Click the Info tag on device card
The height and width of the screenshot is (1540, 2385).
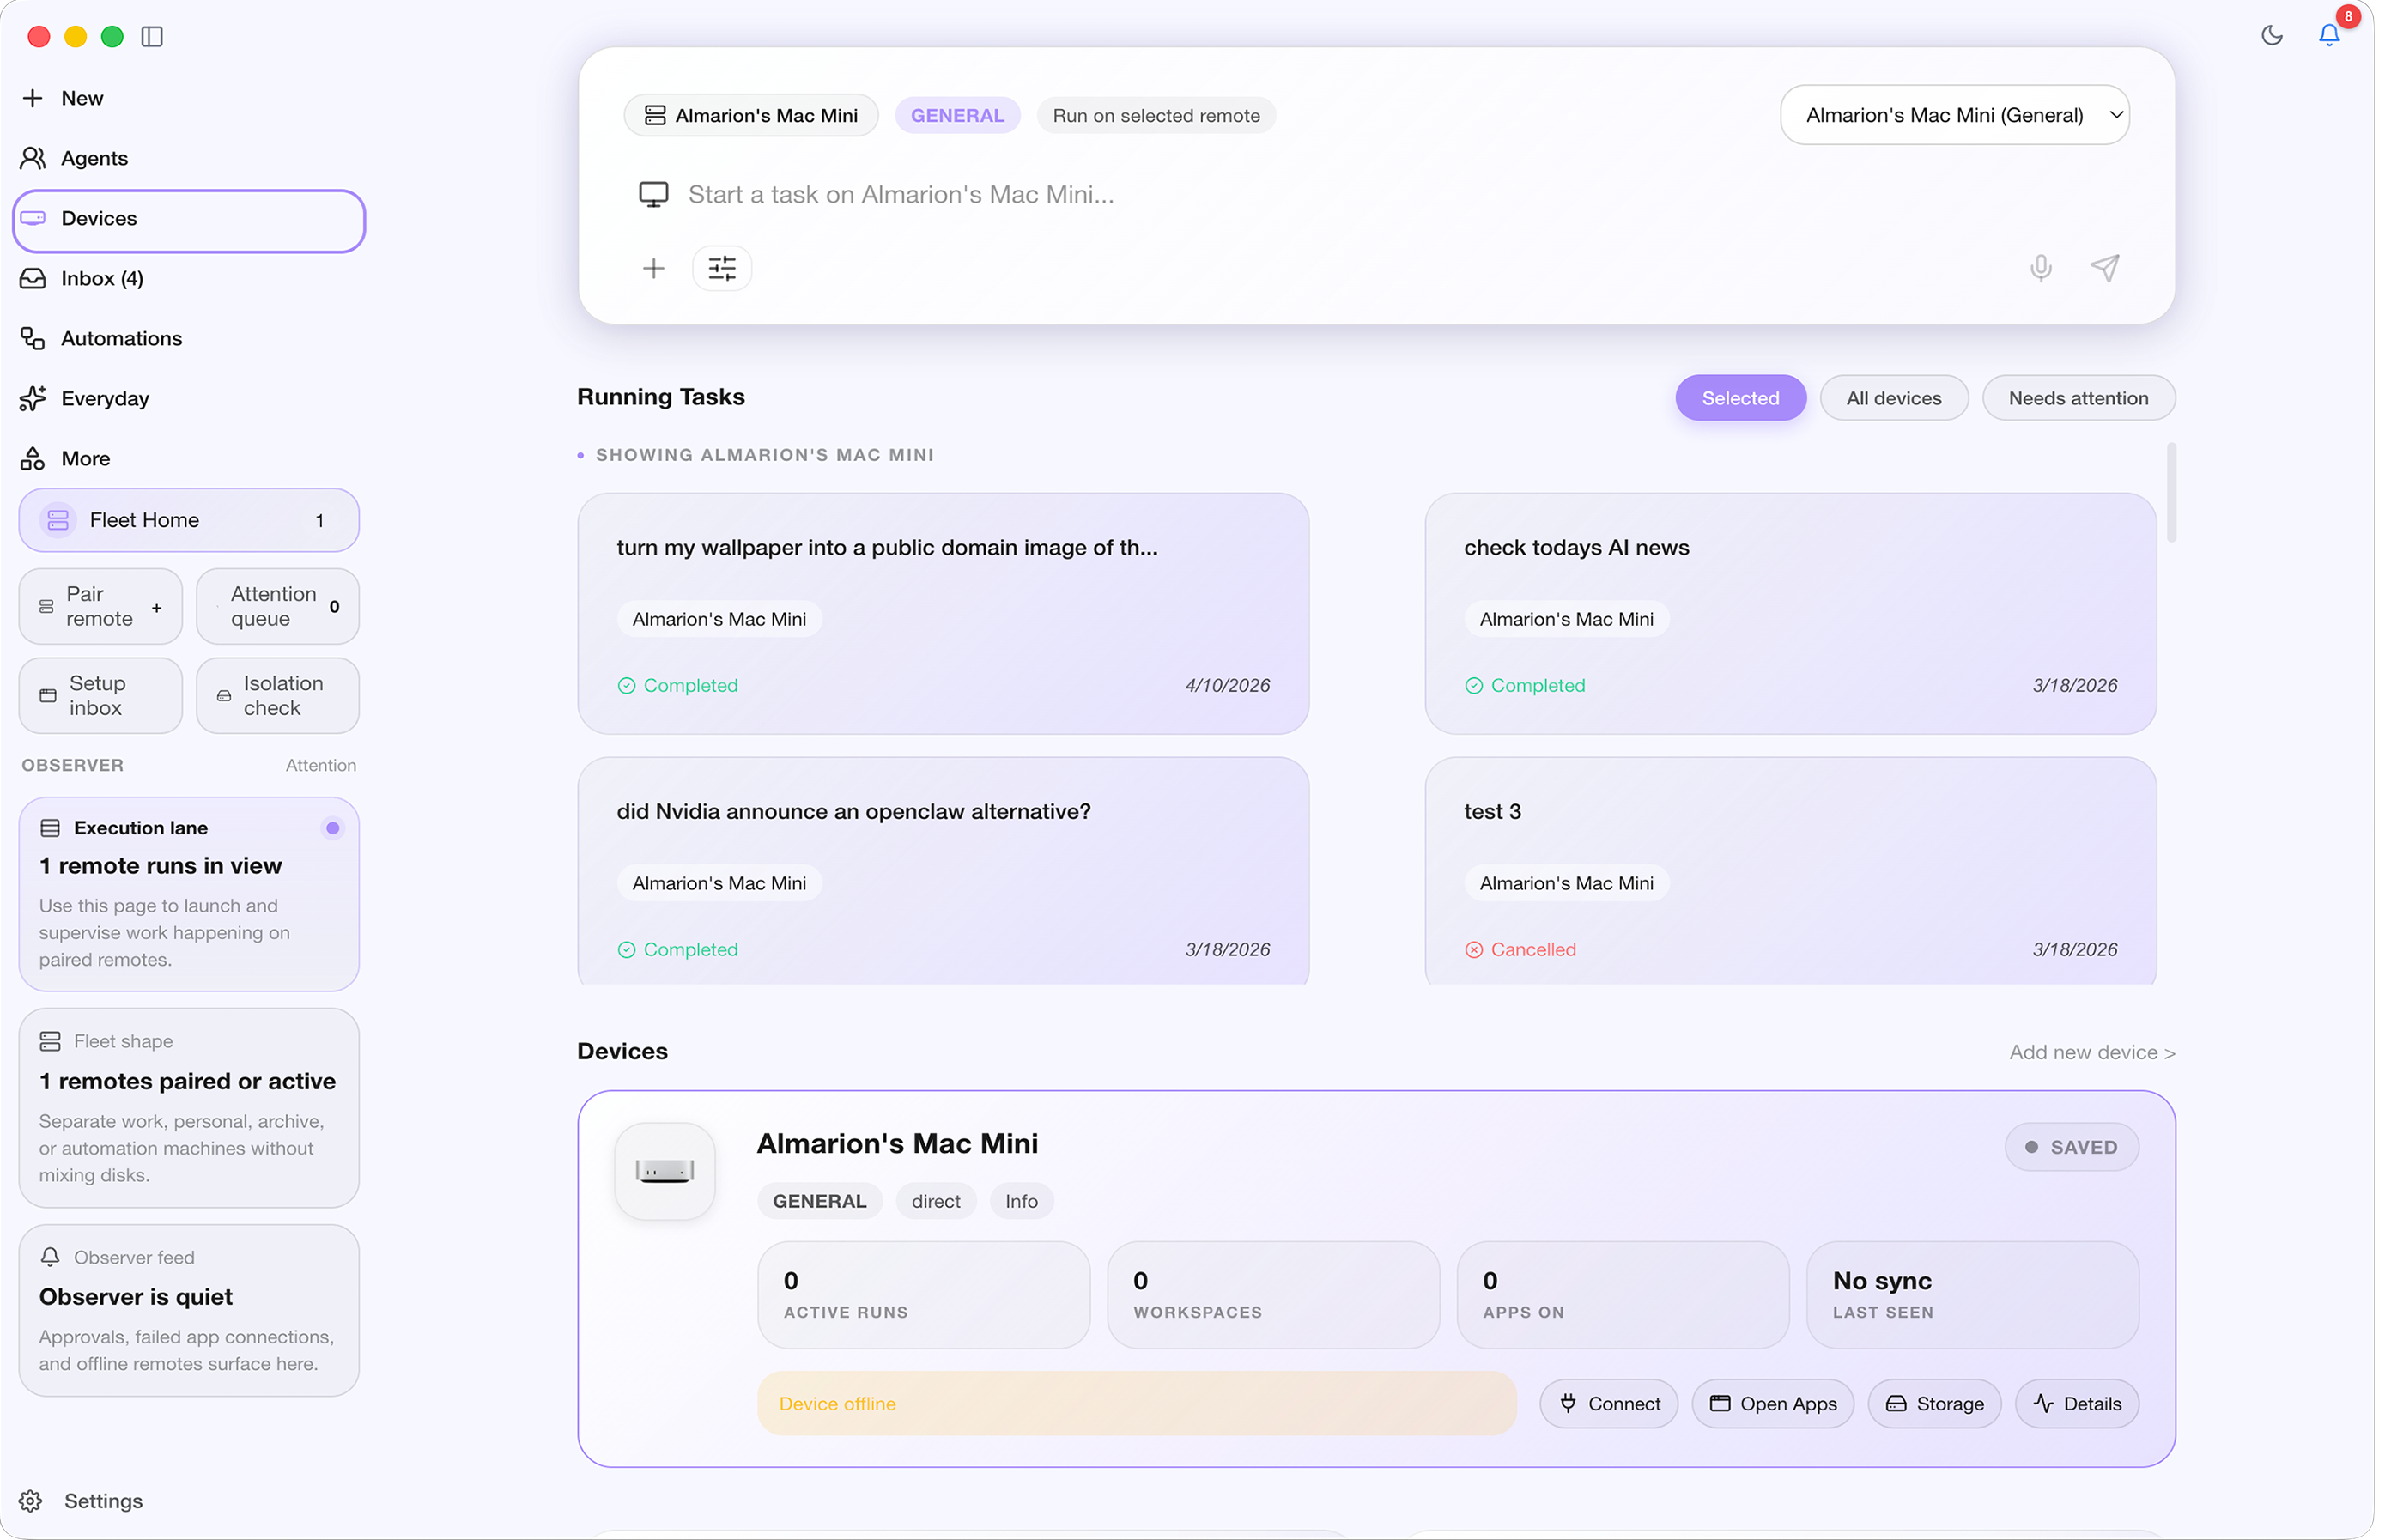pos(1021,1201)
